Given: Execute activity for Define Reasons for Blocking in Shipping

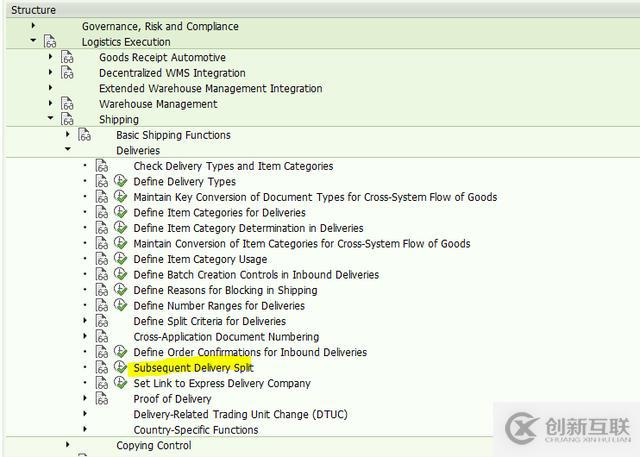Looking at the screenshot, I should [x=120, y=289].
